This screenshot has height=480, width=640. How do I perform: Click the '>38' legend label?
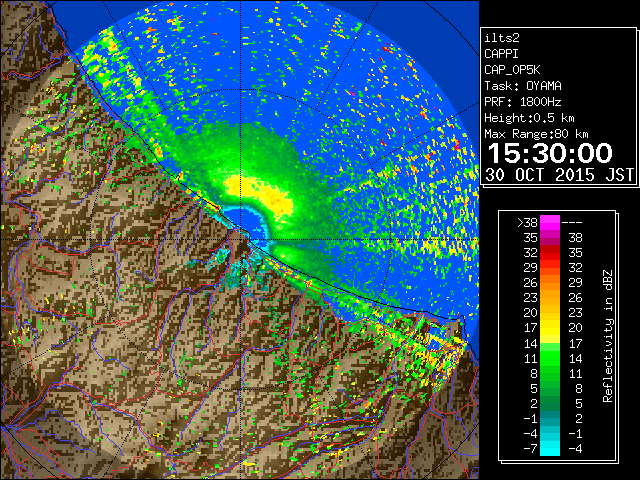coord(527,222)
